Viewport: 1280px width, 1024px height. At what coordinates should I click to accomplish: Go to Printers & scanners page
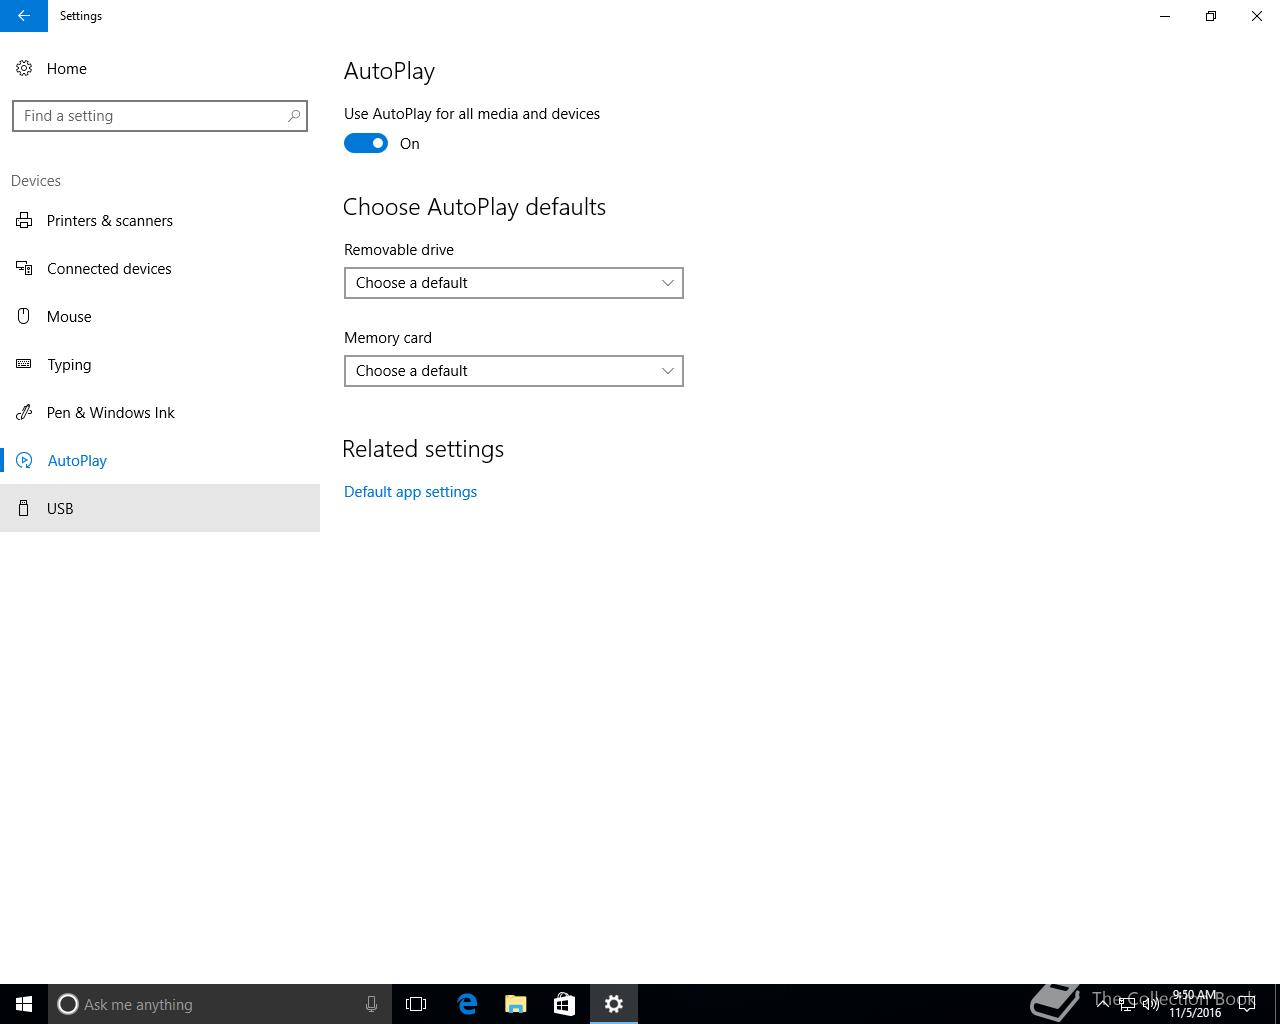point(160,220)
